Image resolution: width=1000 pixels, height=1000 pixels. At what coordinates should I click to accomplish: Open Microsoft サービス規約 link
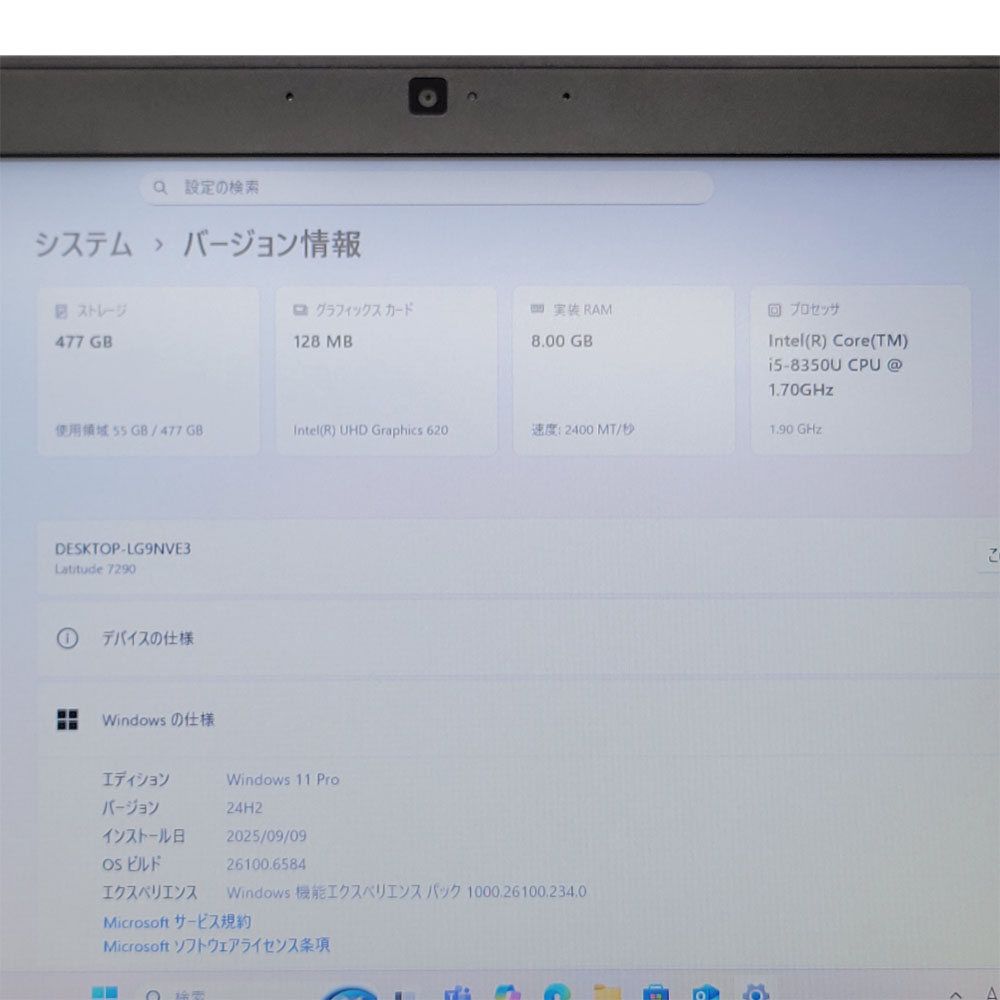[x=177, y=922]
